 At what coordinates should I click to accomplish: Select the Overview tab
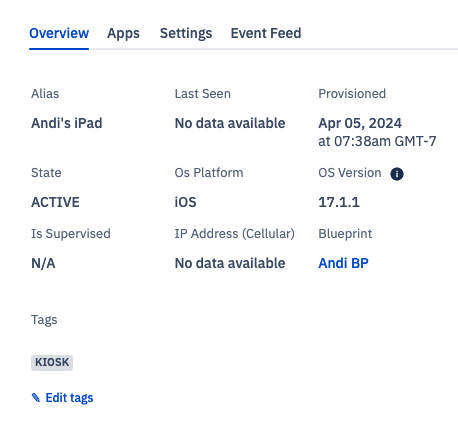pyautogui.click(x=59, y=33)
